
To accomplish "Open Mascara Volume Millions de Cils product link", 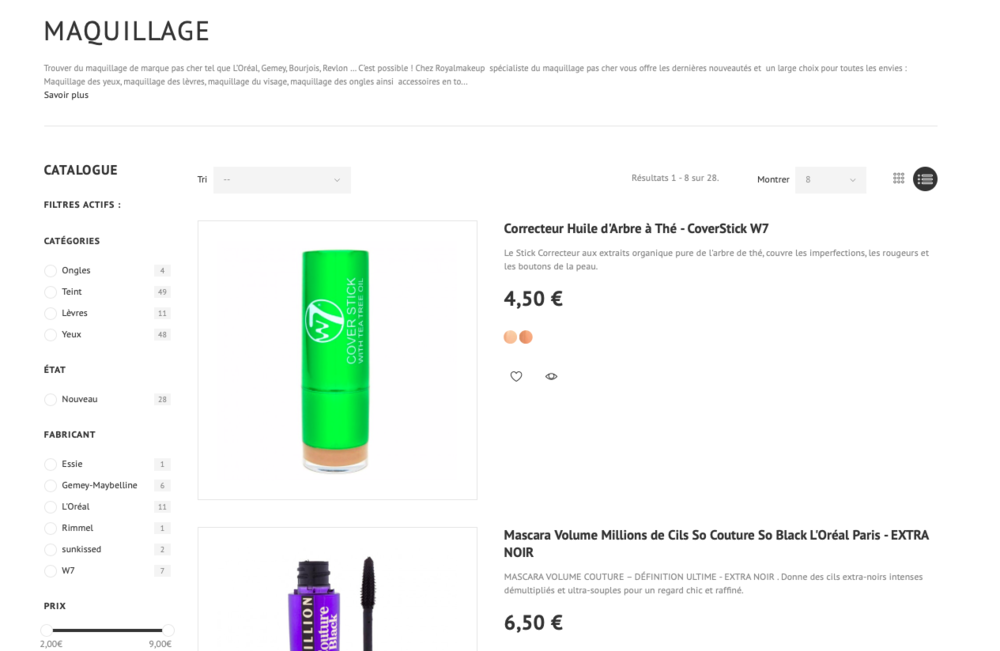I will coord(716,543).
